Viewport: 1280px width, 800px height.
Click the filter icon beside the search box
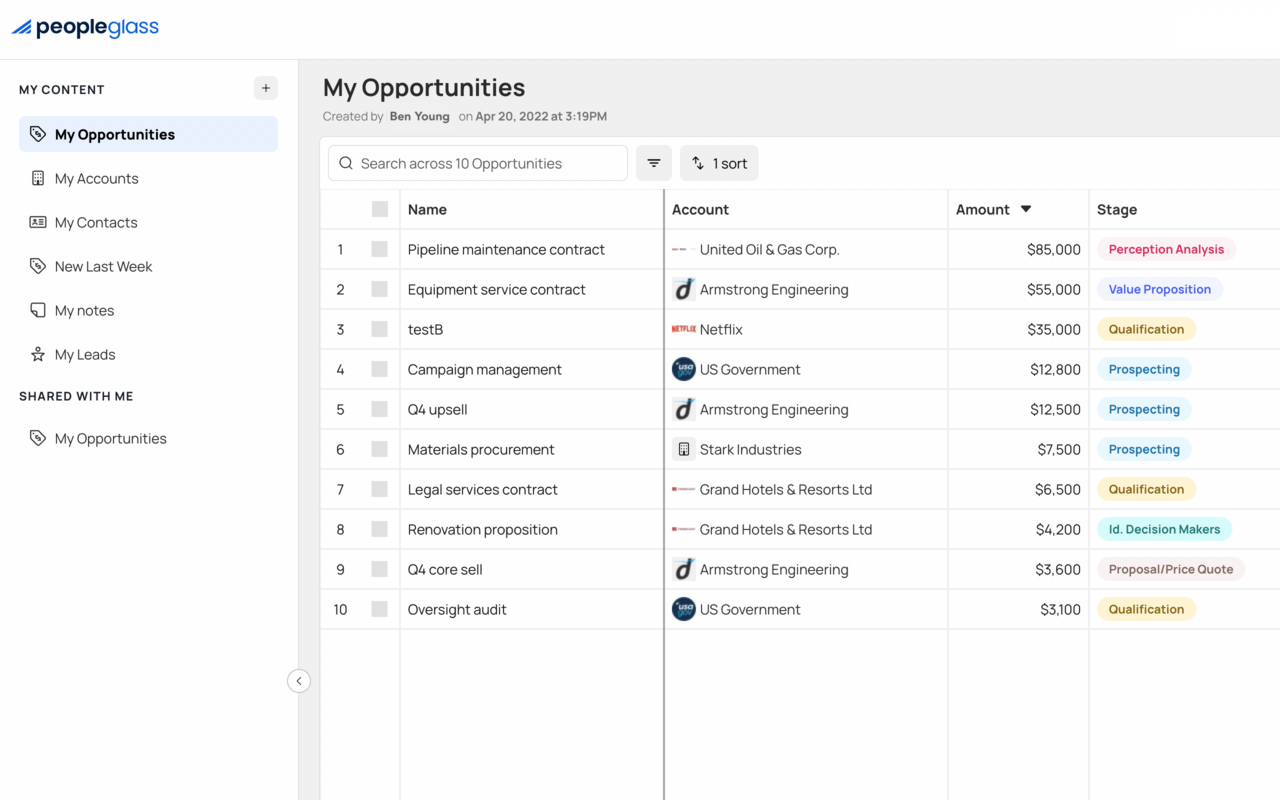click(x=653, y=163)
